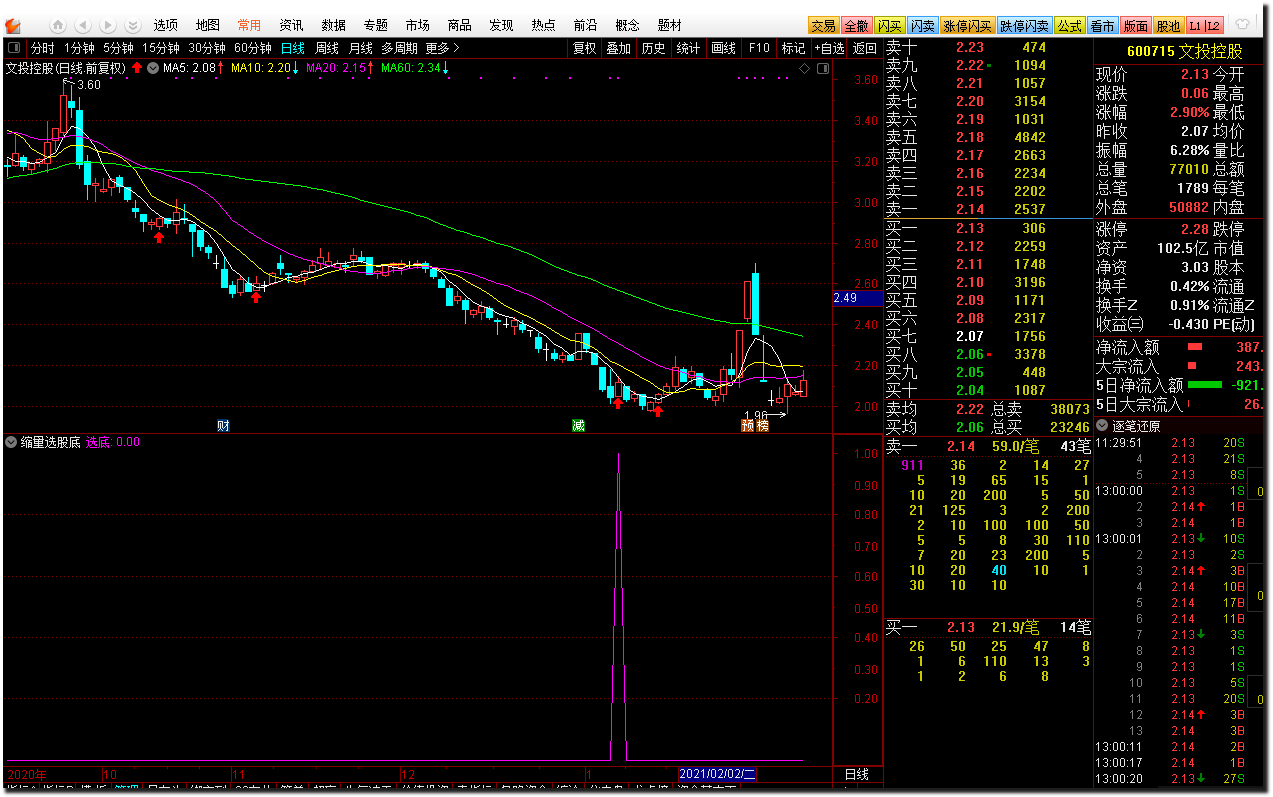Image resolution: width=1273 pixels, height=797 pixels.
Task: Navigate back with the left arrow icon
Action: click(x=83, y=25)
